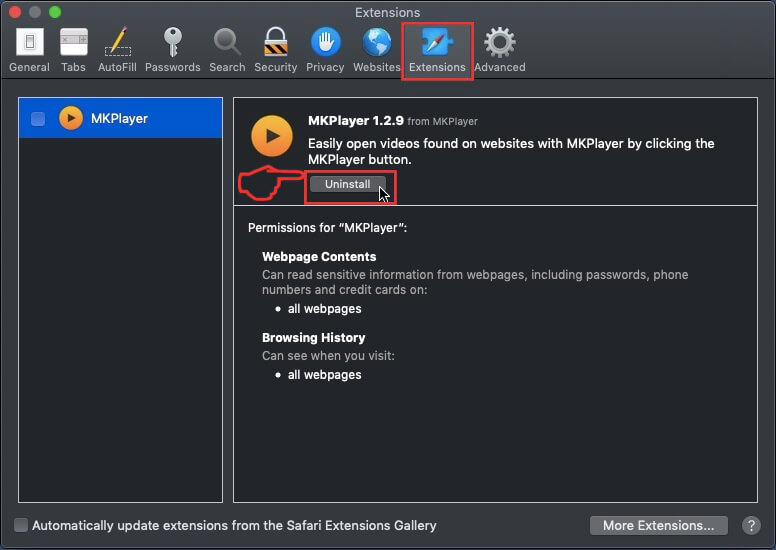Select MKPlayer in the extensions list
Screen dimensions: 776x550
pyautogui.click(x=120, y=118)
